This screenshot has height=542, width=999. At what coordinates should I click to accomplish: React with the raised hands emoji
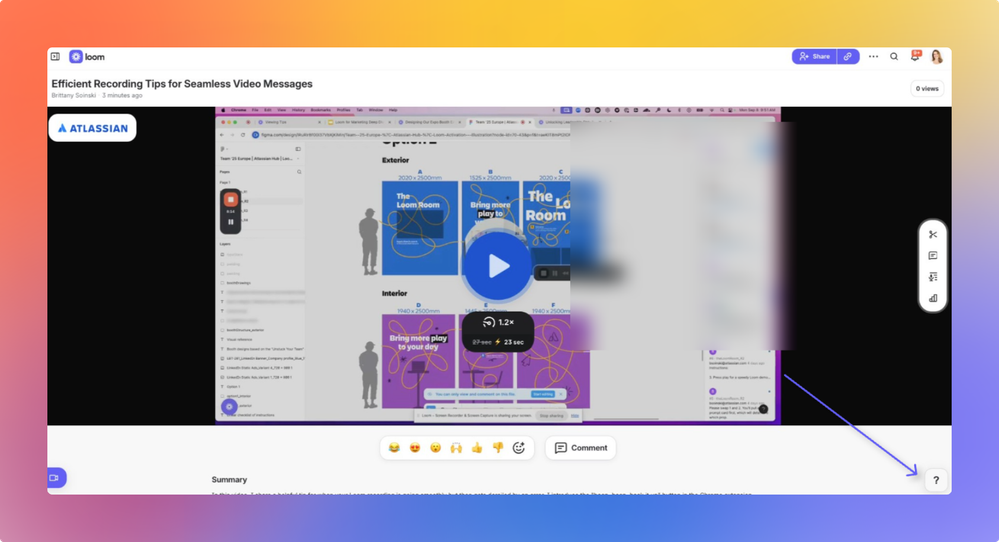click(x=456, y=448)
